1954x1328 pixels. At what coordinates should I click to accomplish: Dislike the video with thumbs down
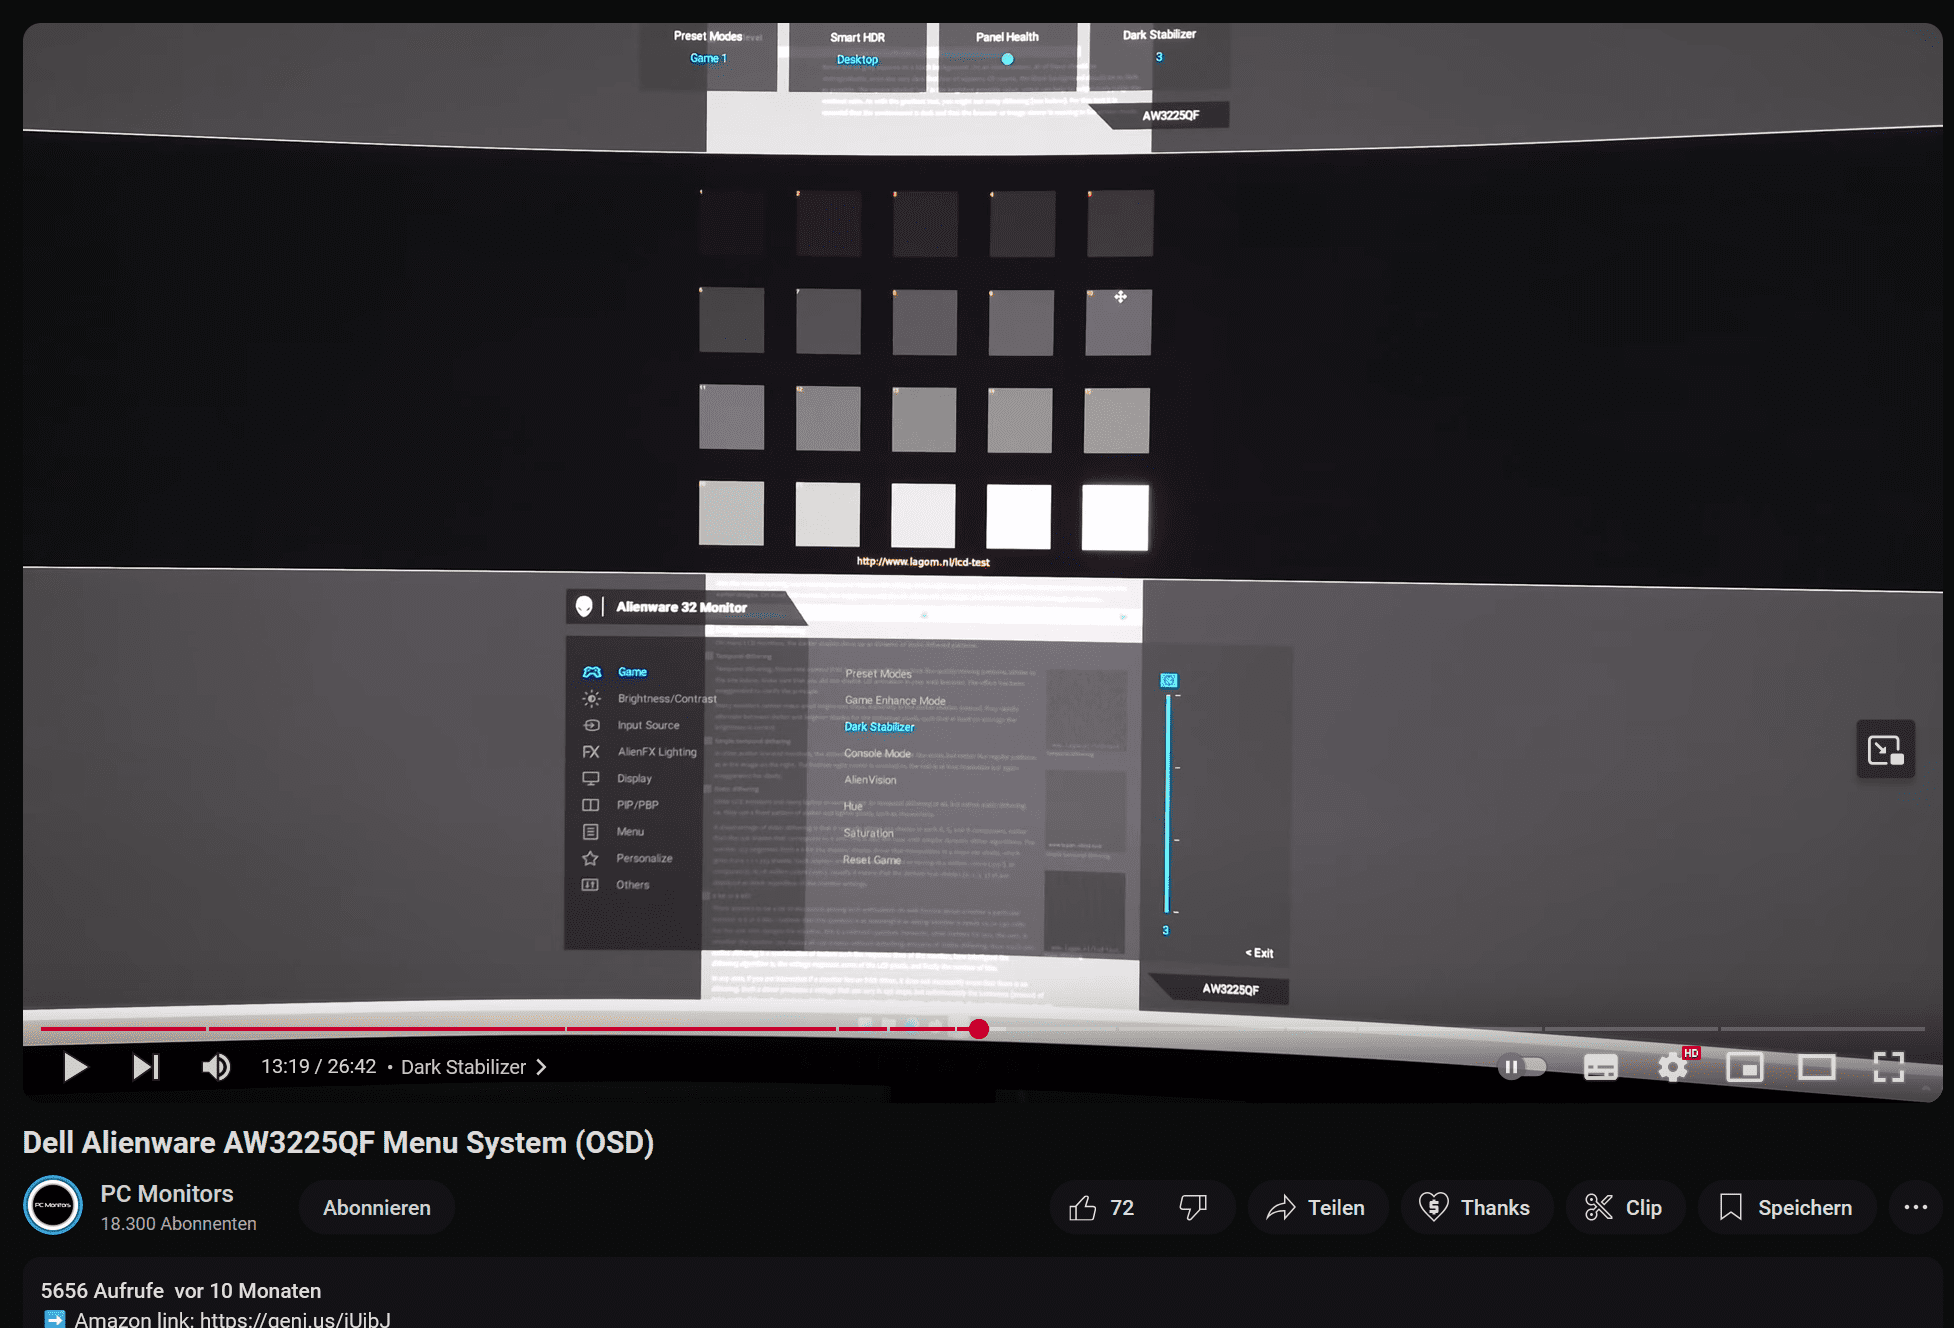pyautogui.click(x=1193, y=1208)
